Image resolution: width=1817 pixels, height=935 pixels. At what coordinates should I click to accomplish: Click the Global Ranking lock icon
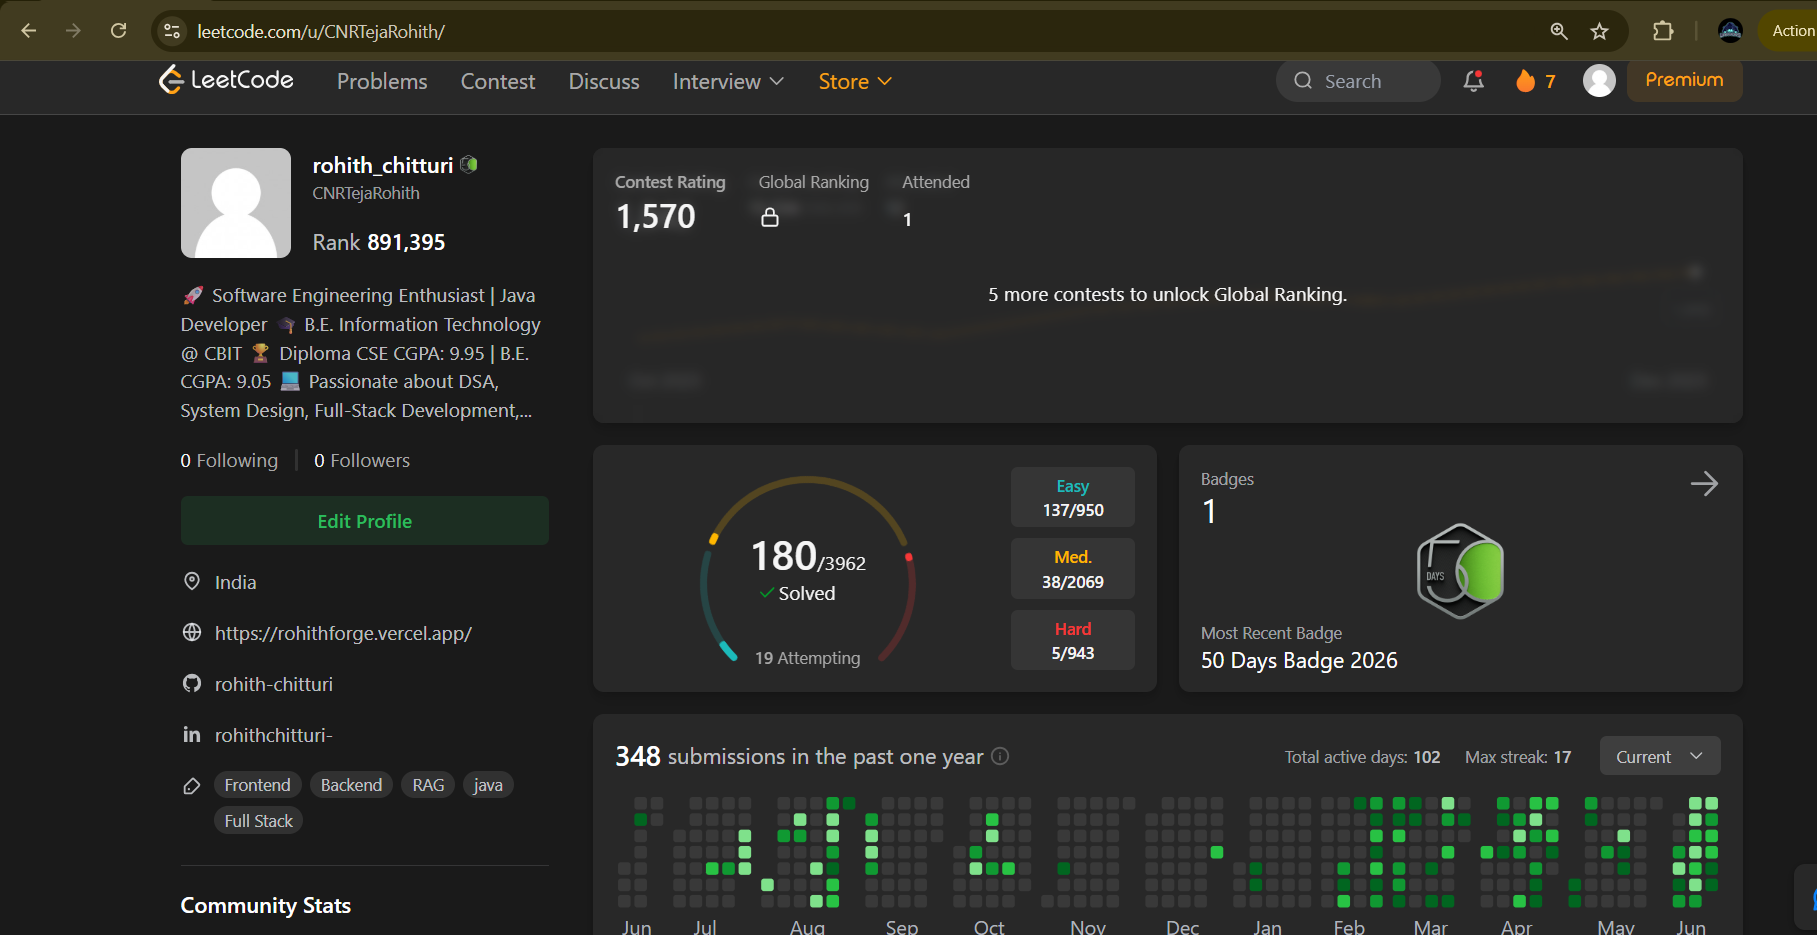[770, 217]
